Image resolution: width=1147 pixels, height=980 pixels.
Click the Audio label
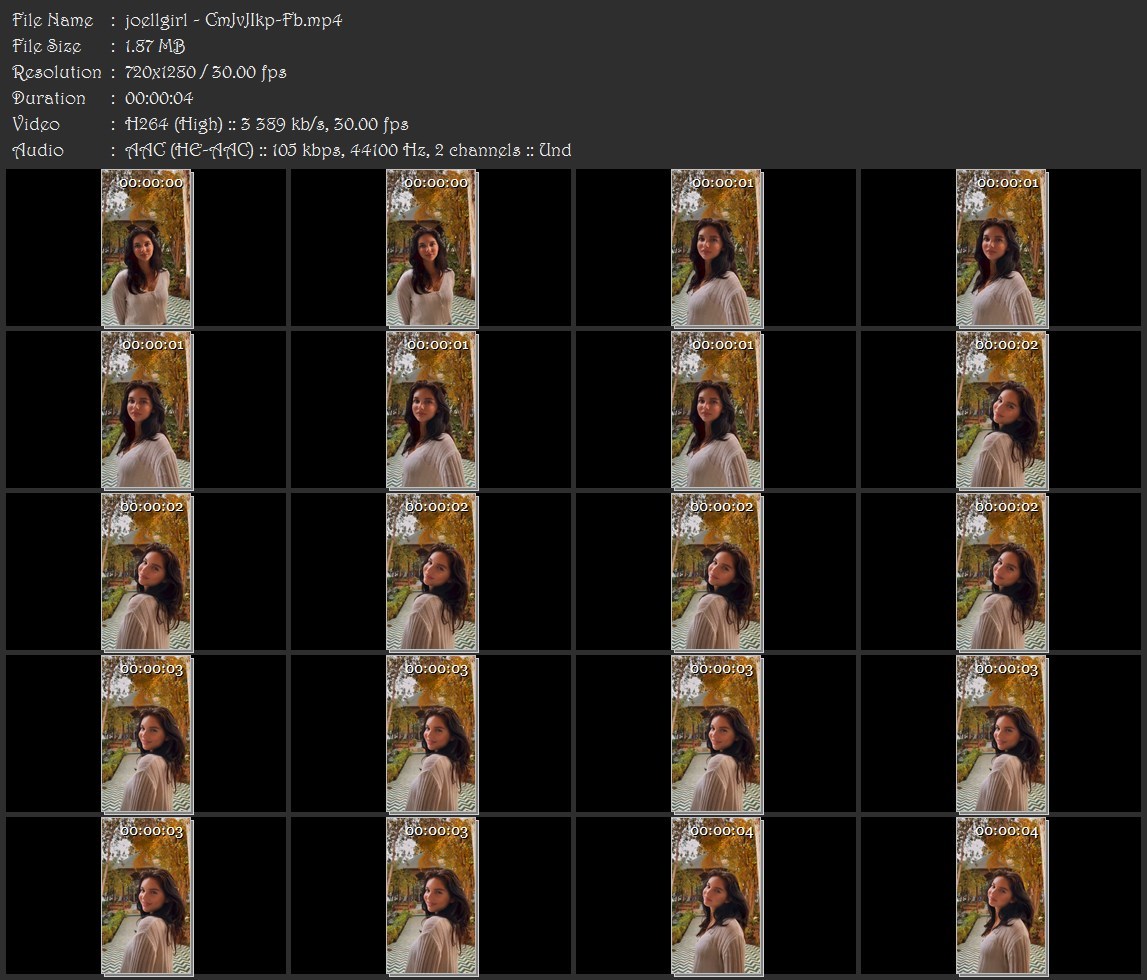[38, 151]
